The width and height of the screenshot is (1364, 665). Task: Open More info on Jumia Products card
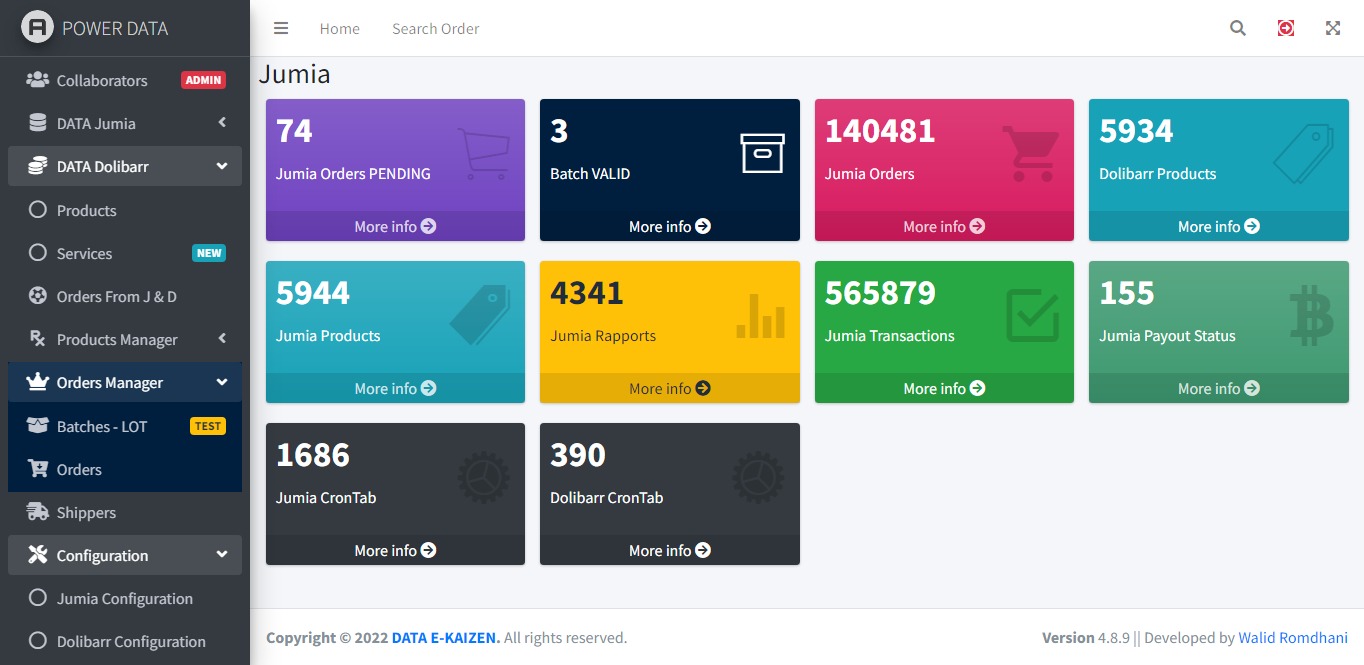click(x=395, y=388)
